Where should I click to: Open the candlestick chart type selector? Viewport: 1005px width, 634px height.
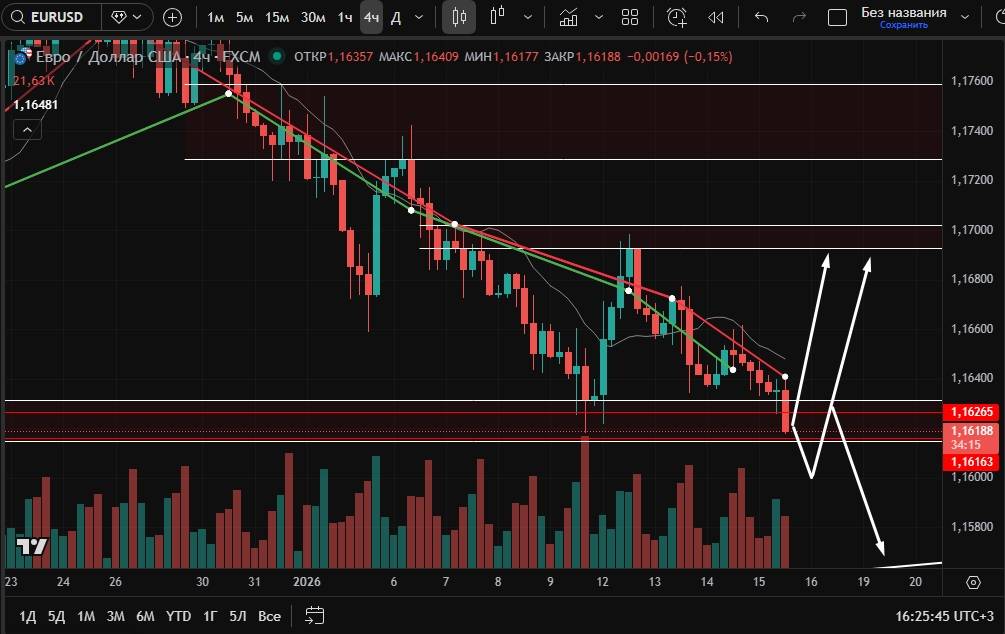460,17
